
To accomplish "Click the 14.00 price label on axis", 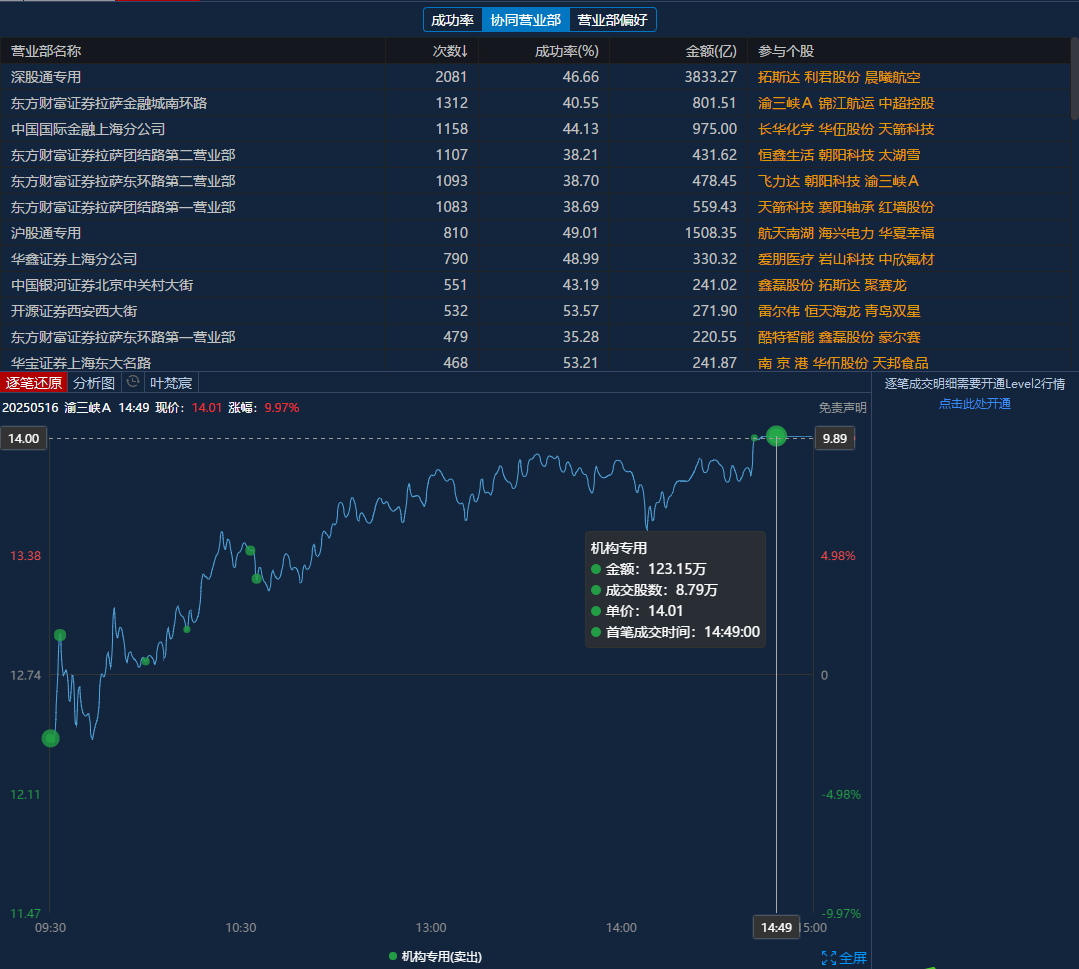I will coord(23,438).
